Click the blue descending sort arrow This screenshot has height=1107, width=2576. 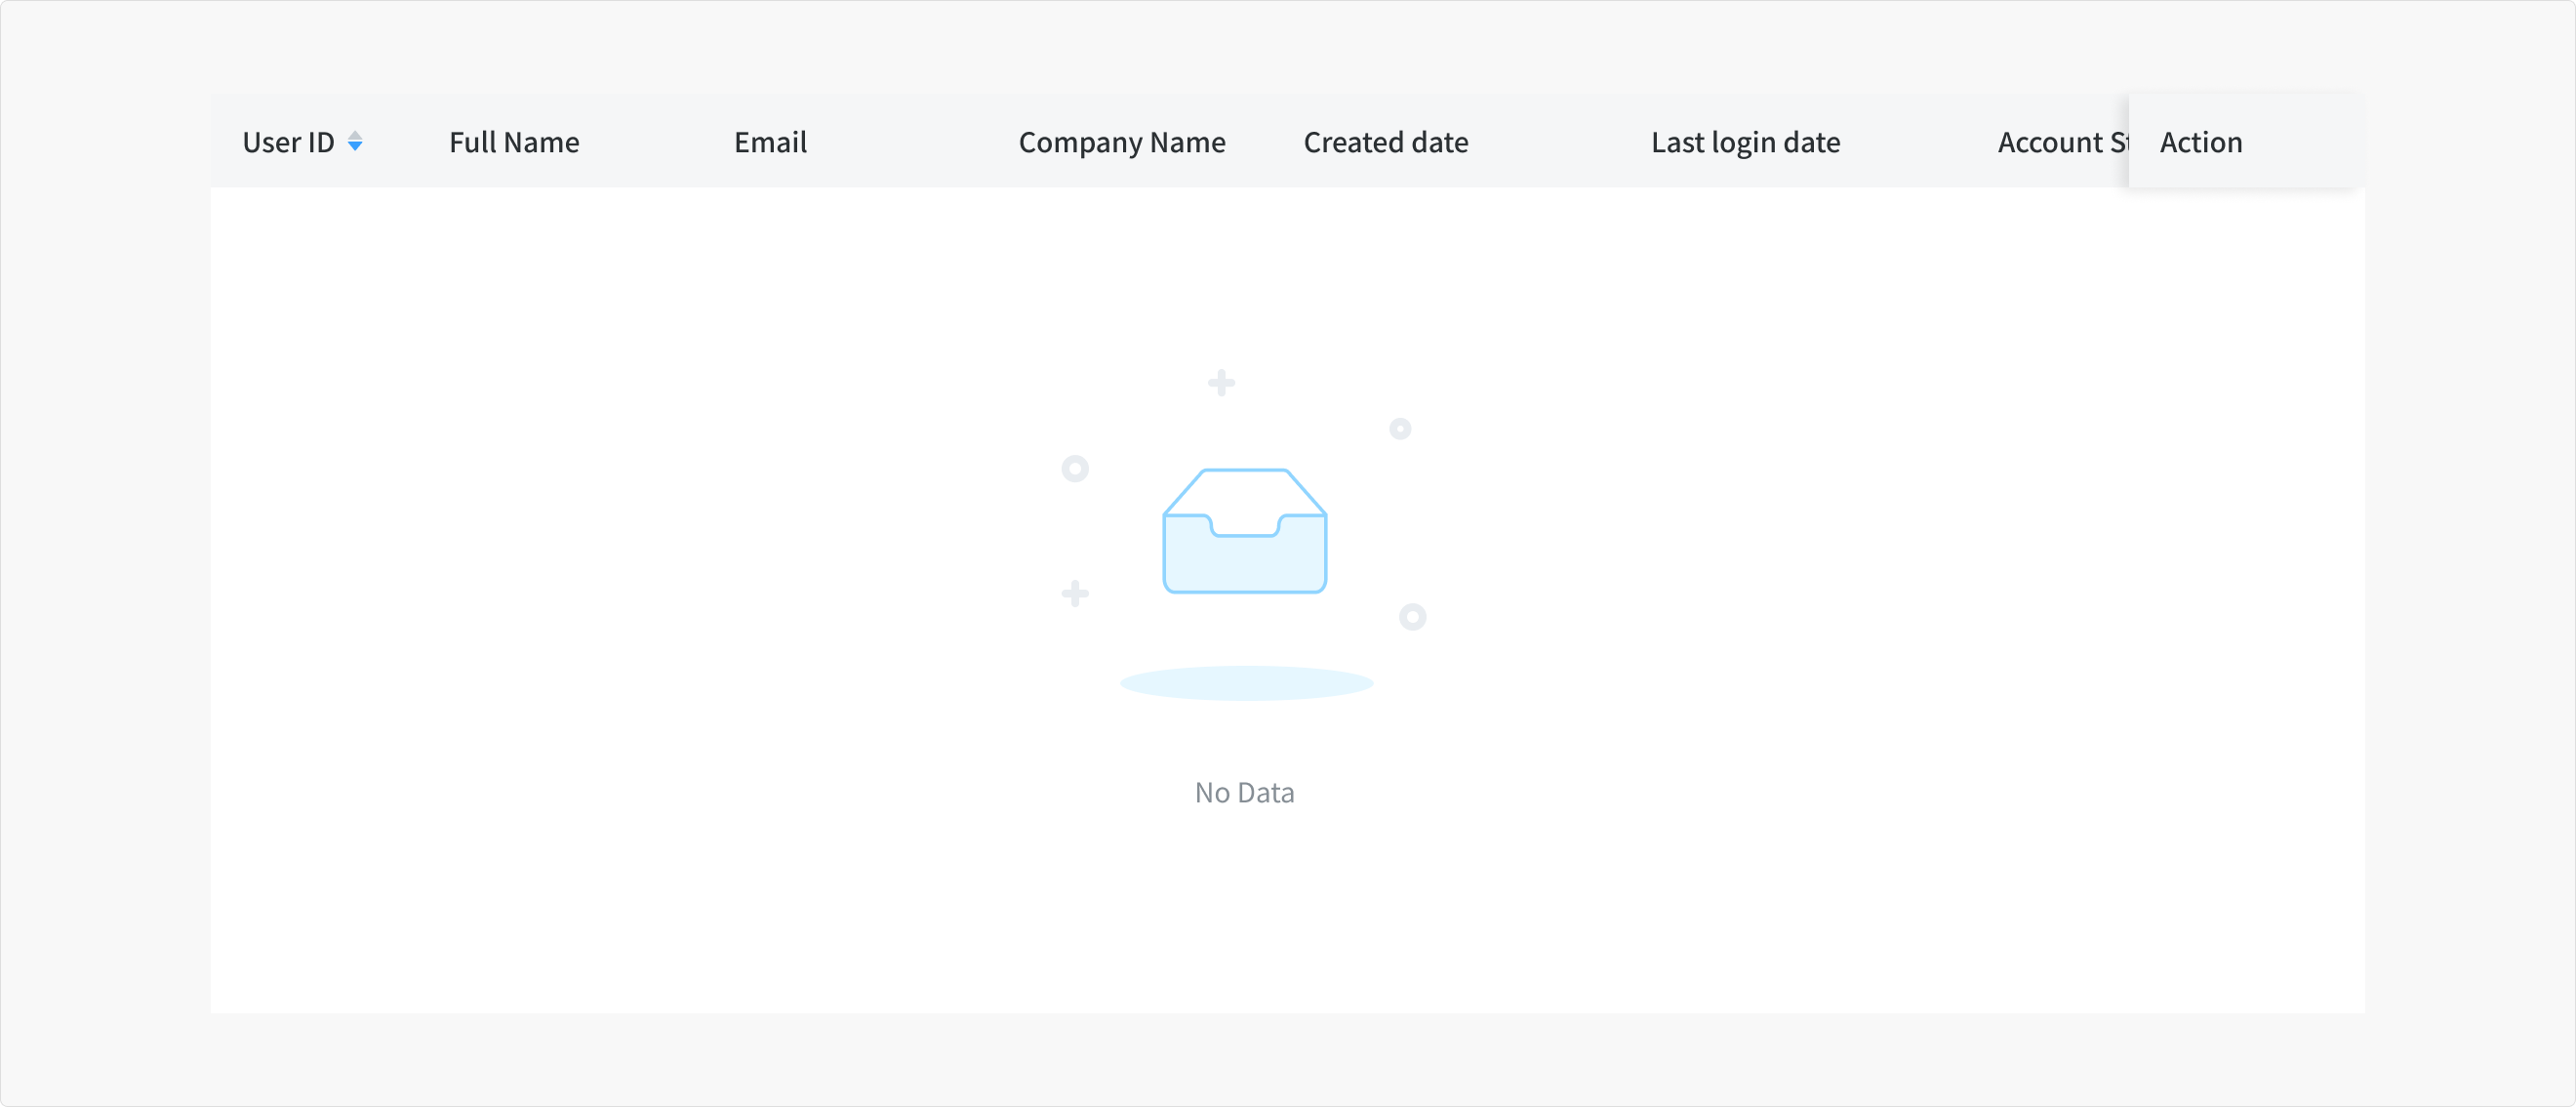point(355,147)
